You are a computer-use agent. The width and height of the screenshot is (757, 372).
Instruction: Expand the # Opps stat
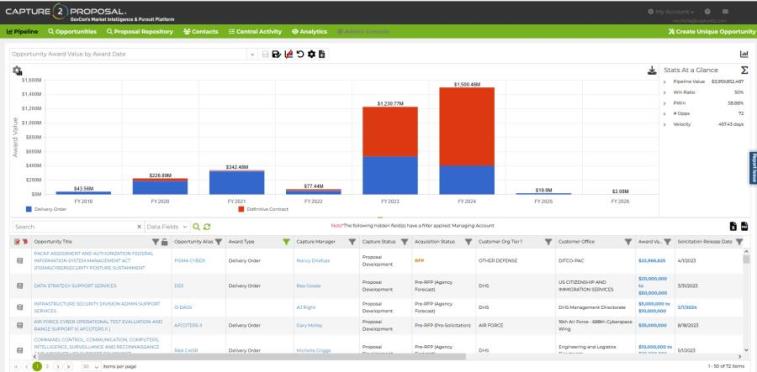point(665,113)
